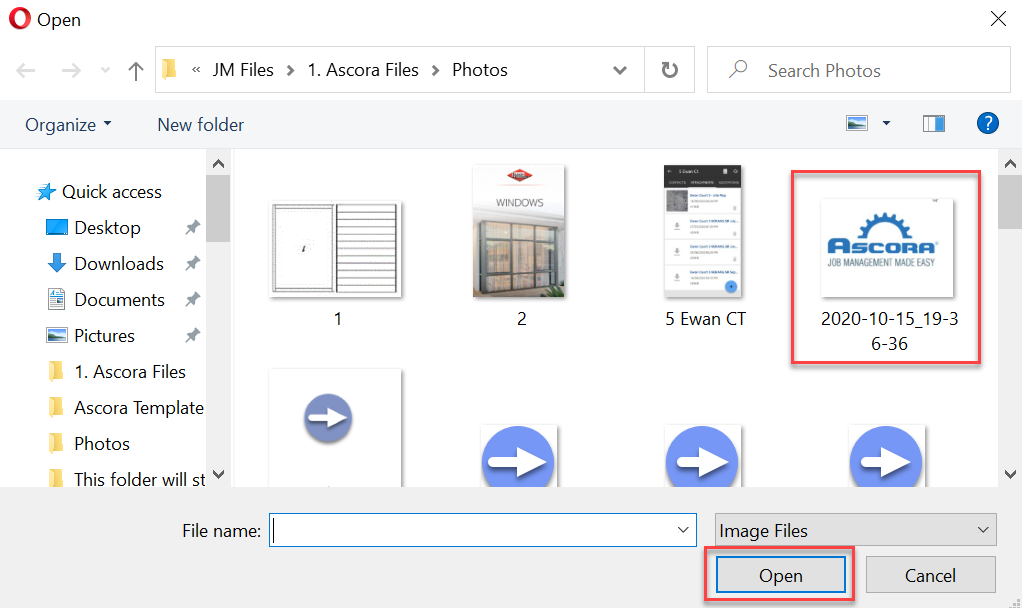Click the Up one level arrow
The image size is (1022, 608).
[136, 70]
